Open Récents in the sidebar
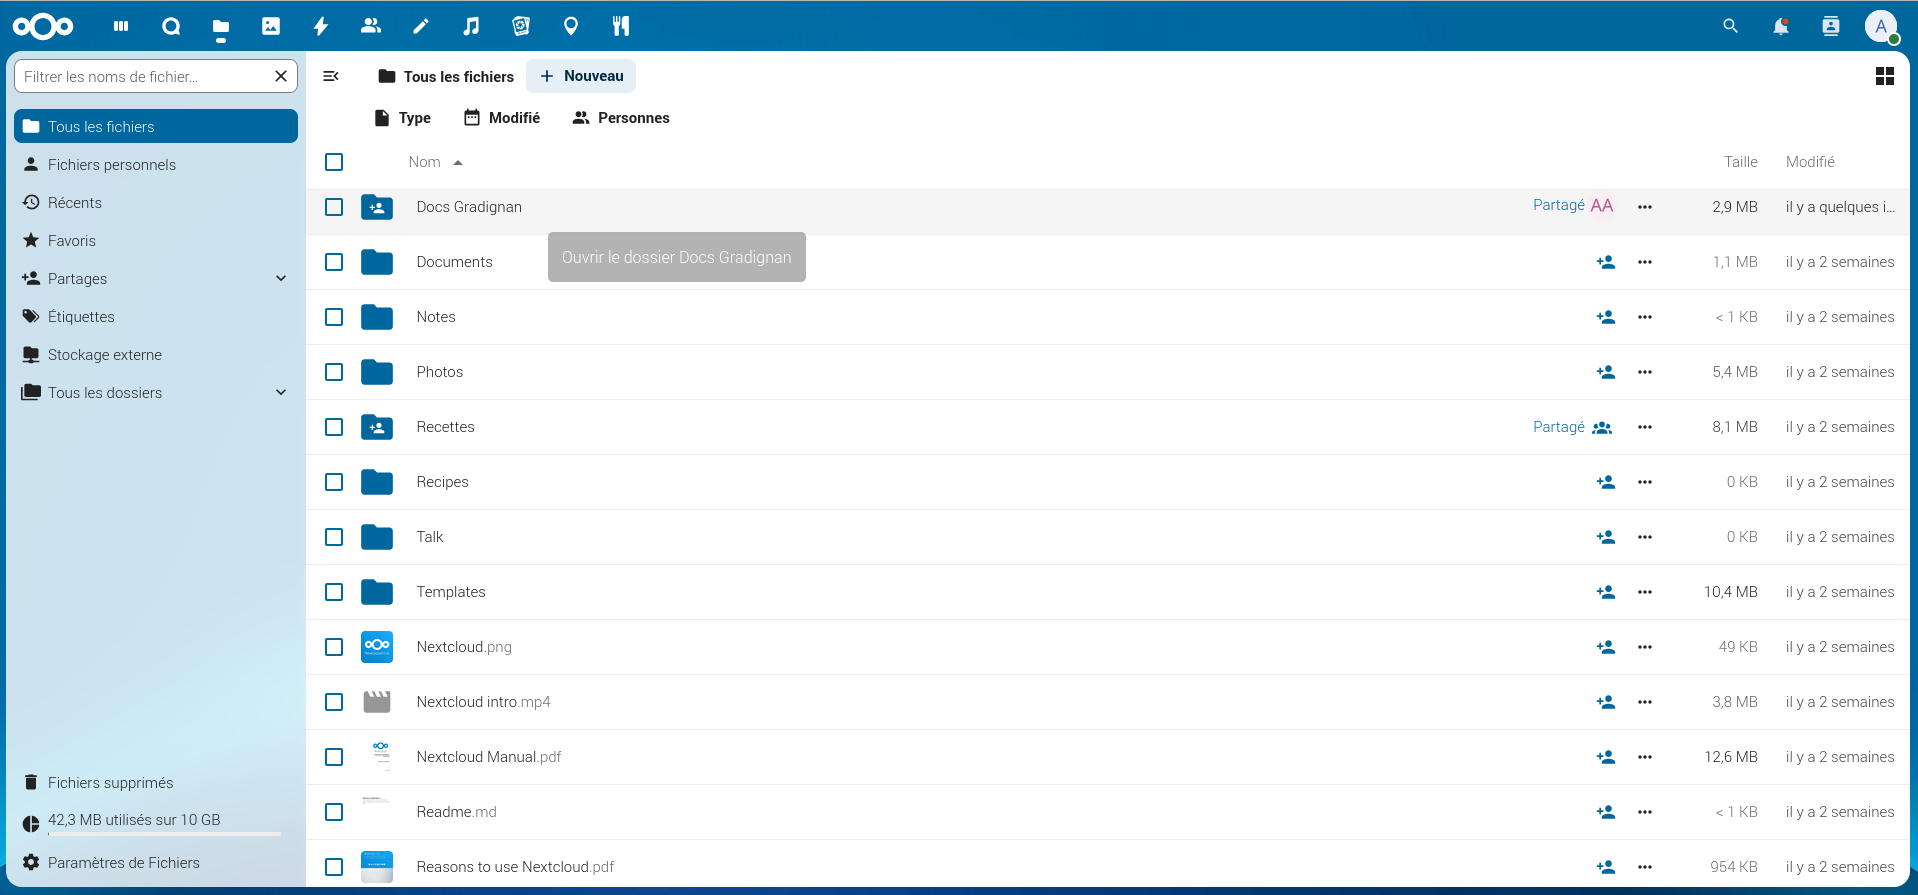This screenshot has width=1918, height=895. pyautogui.click(x=75, y=203)
